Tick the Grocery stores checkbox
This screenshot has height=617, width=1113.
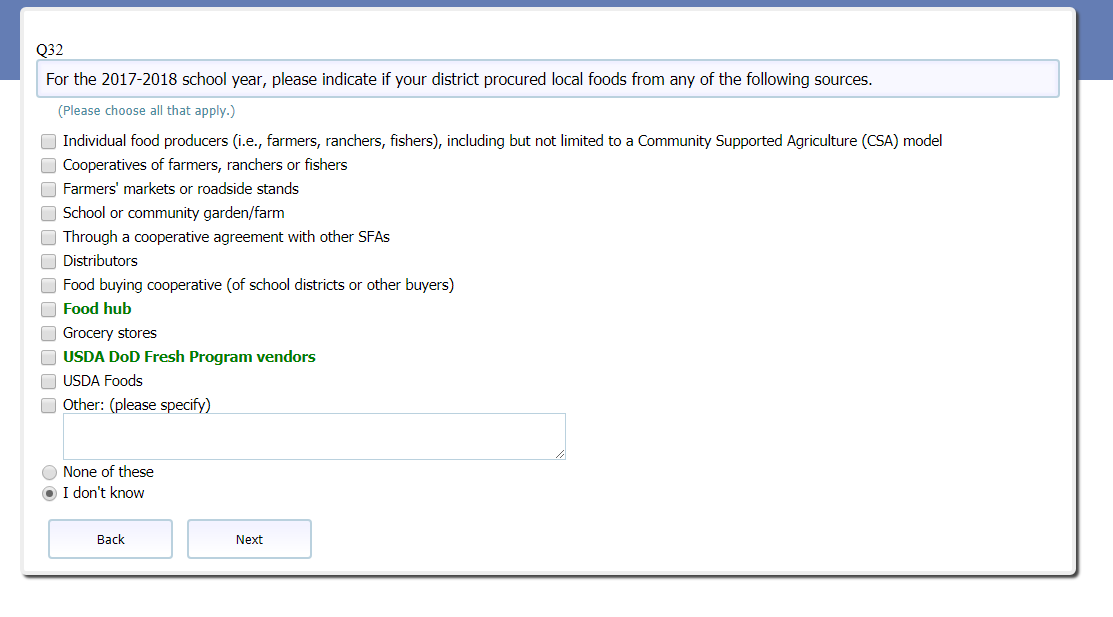coord(49,333)
